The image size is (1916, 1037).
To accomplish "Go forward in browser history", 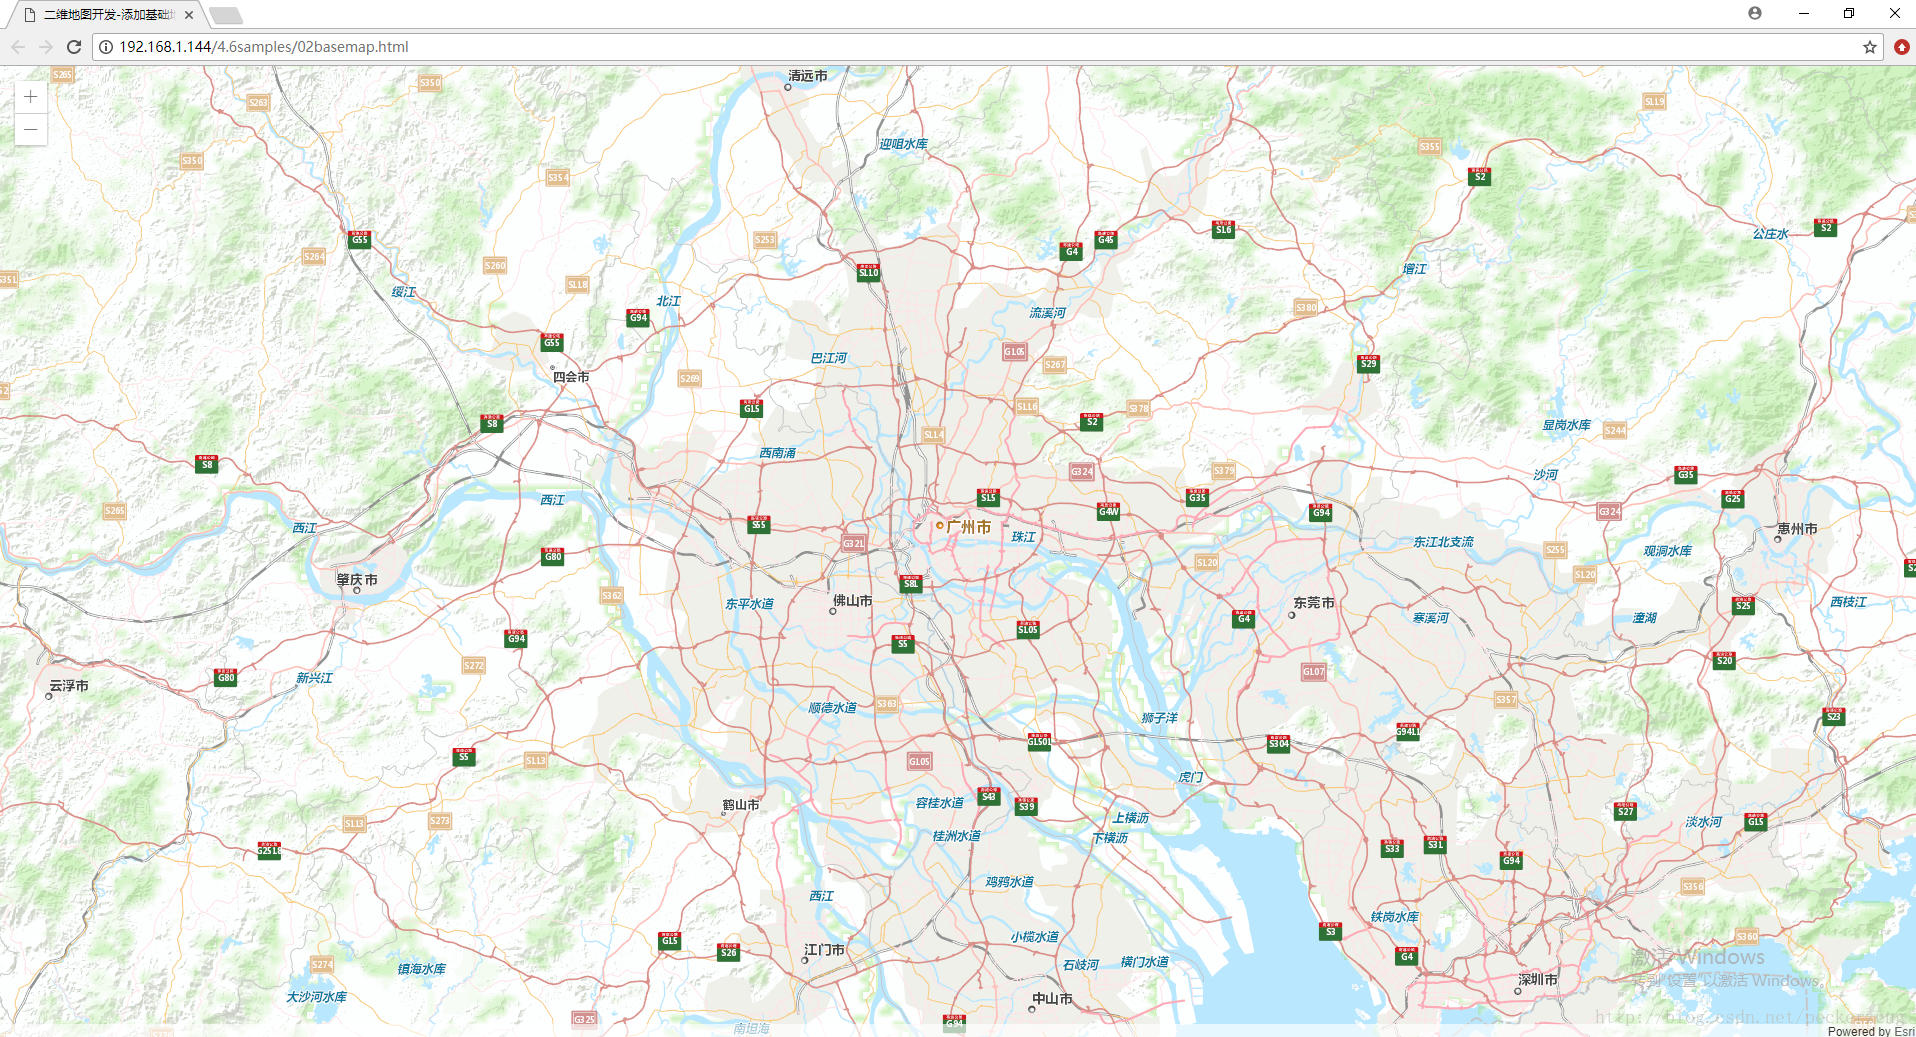I will pyautogui.click(x=46, y=47).
